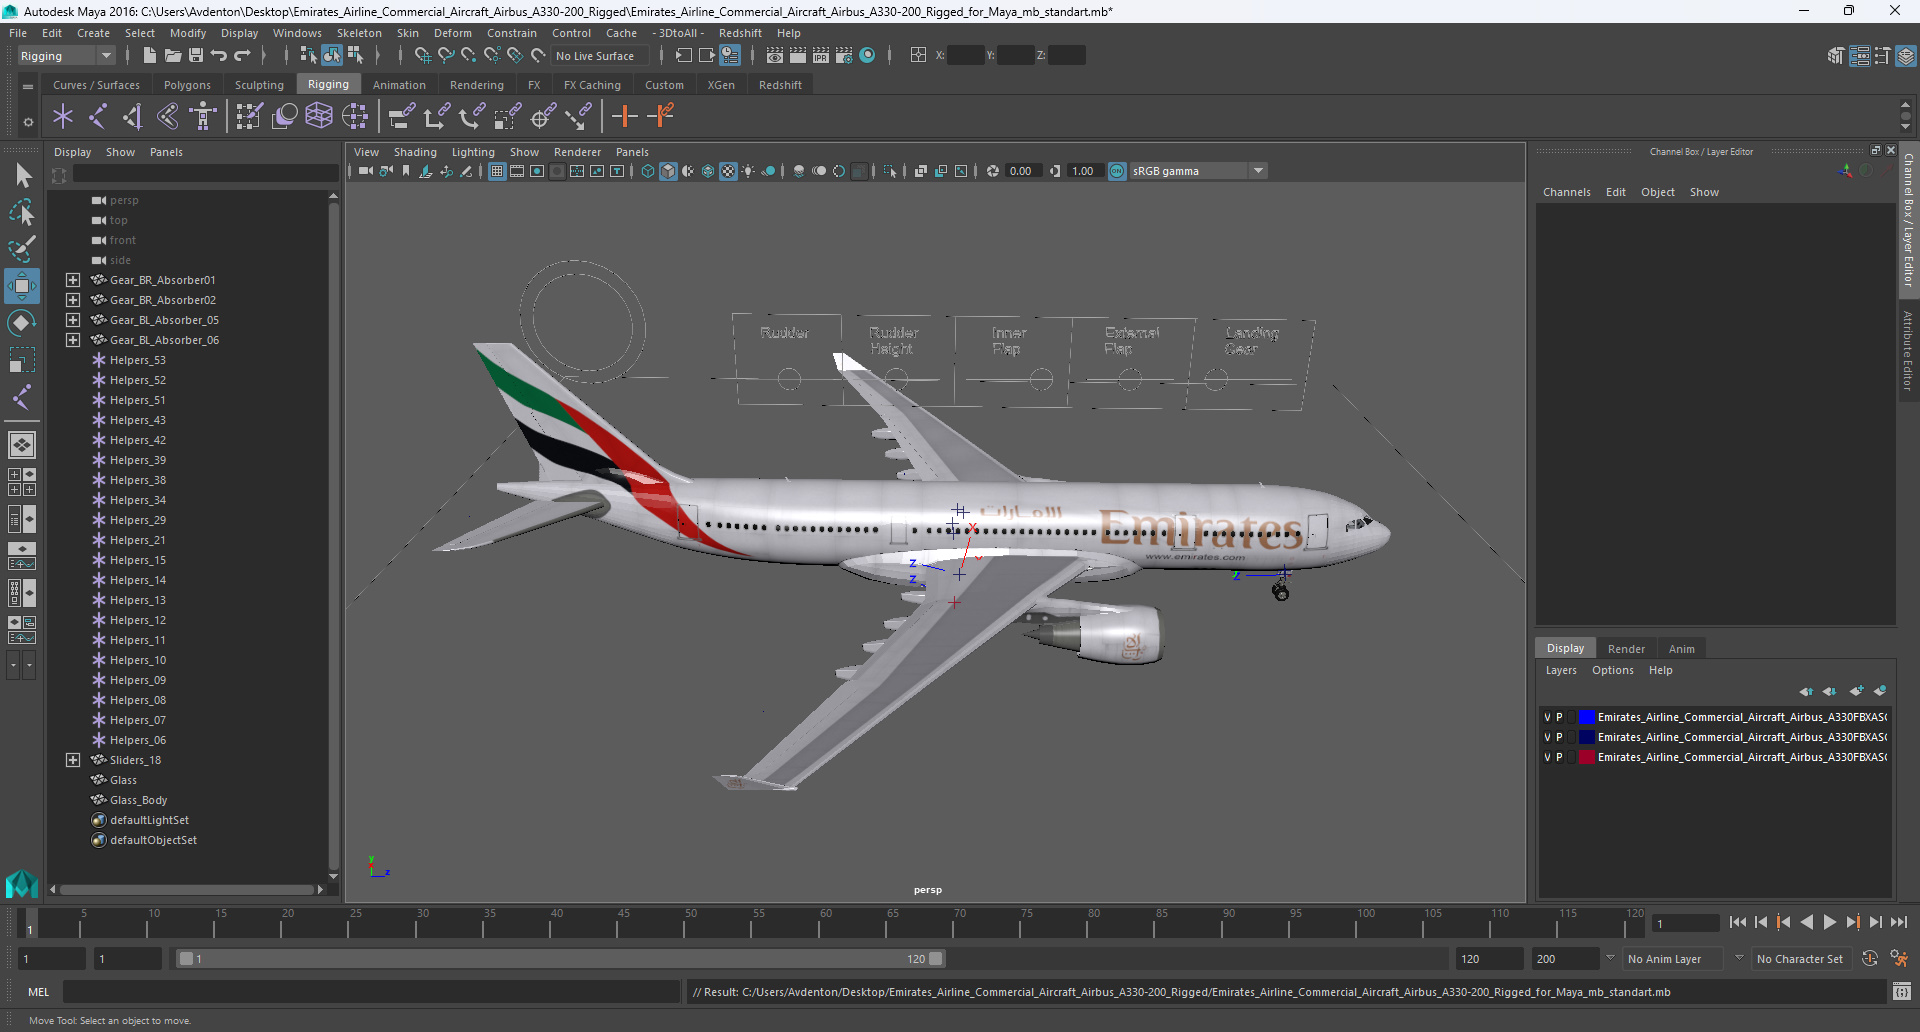This screenshot has width=1920, height=1032.
Task: Click the Open Scene folder icon
Action: tap(173, 56)
